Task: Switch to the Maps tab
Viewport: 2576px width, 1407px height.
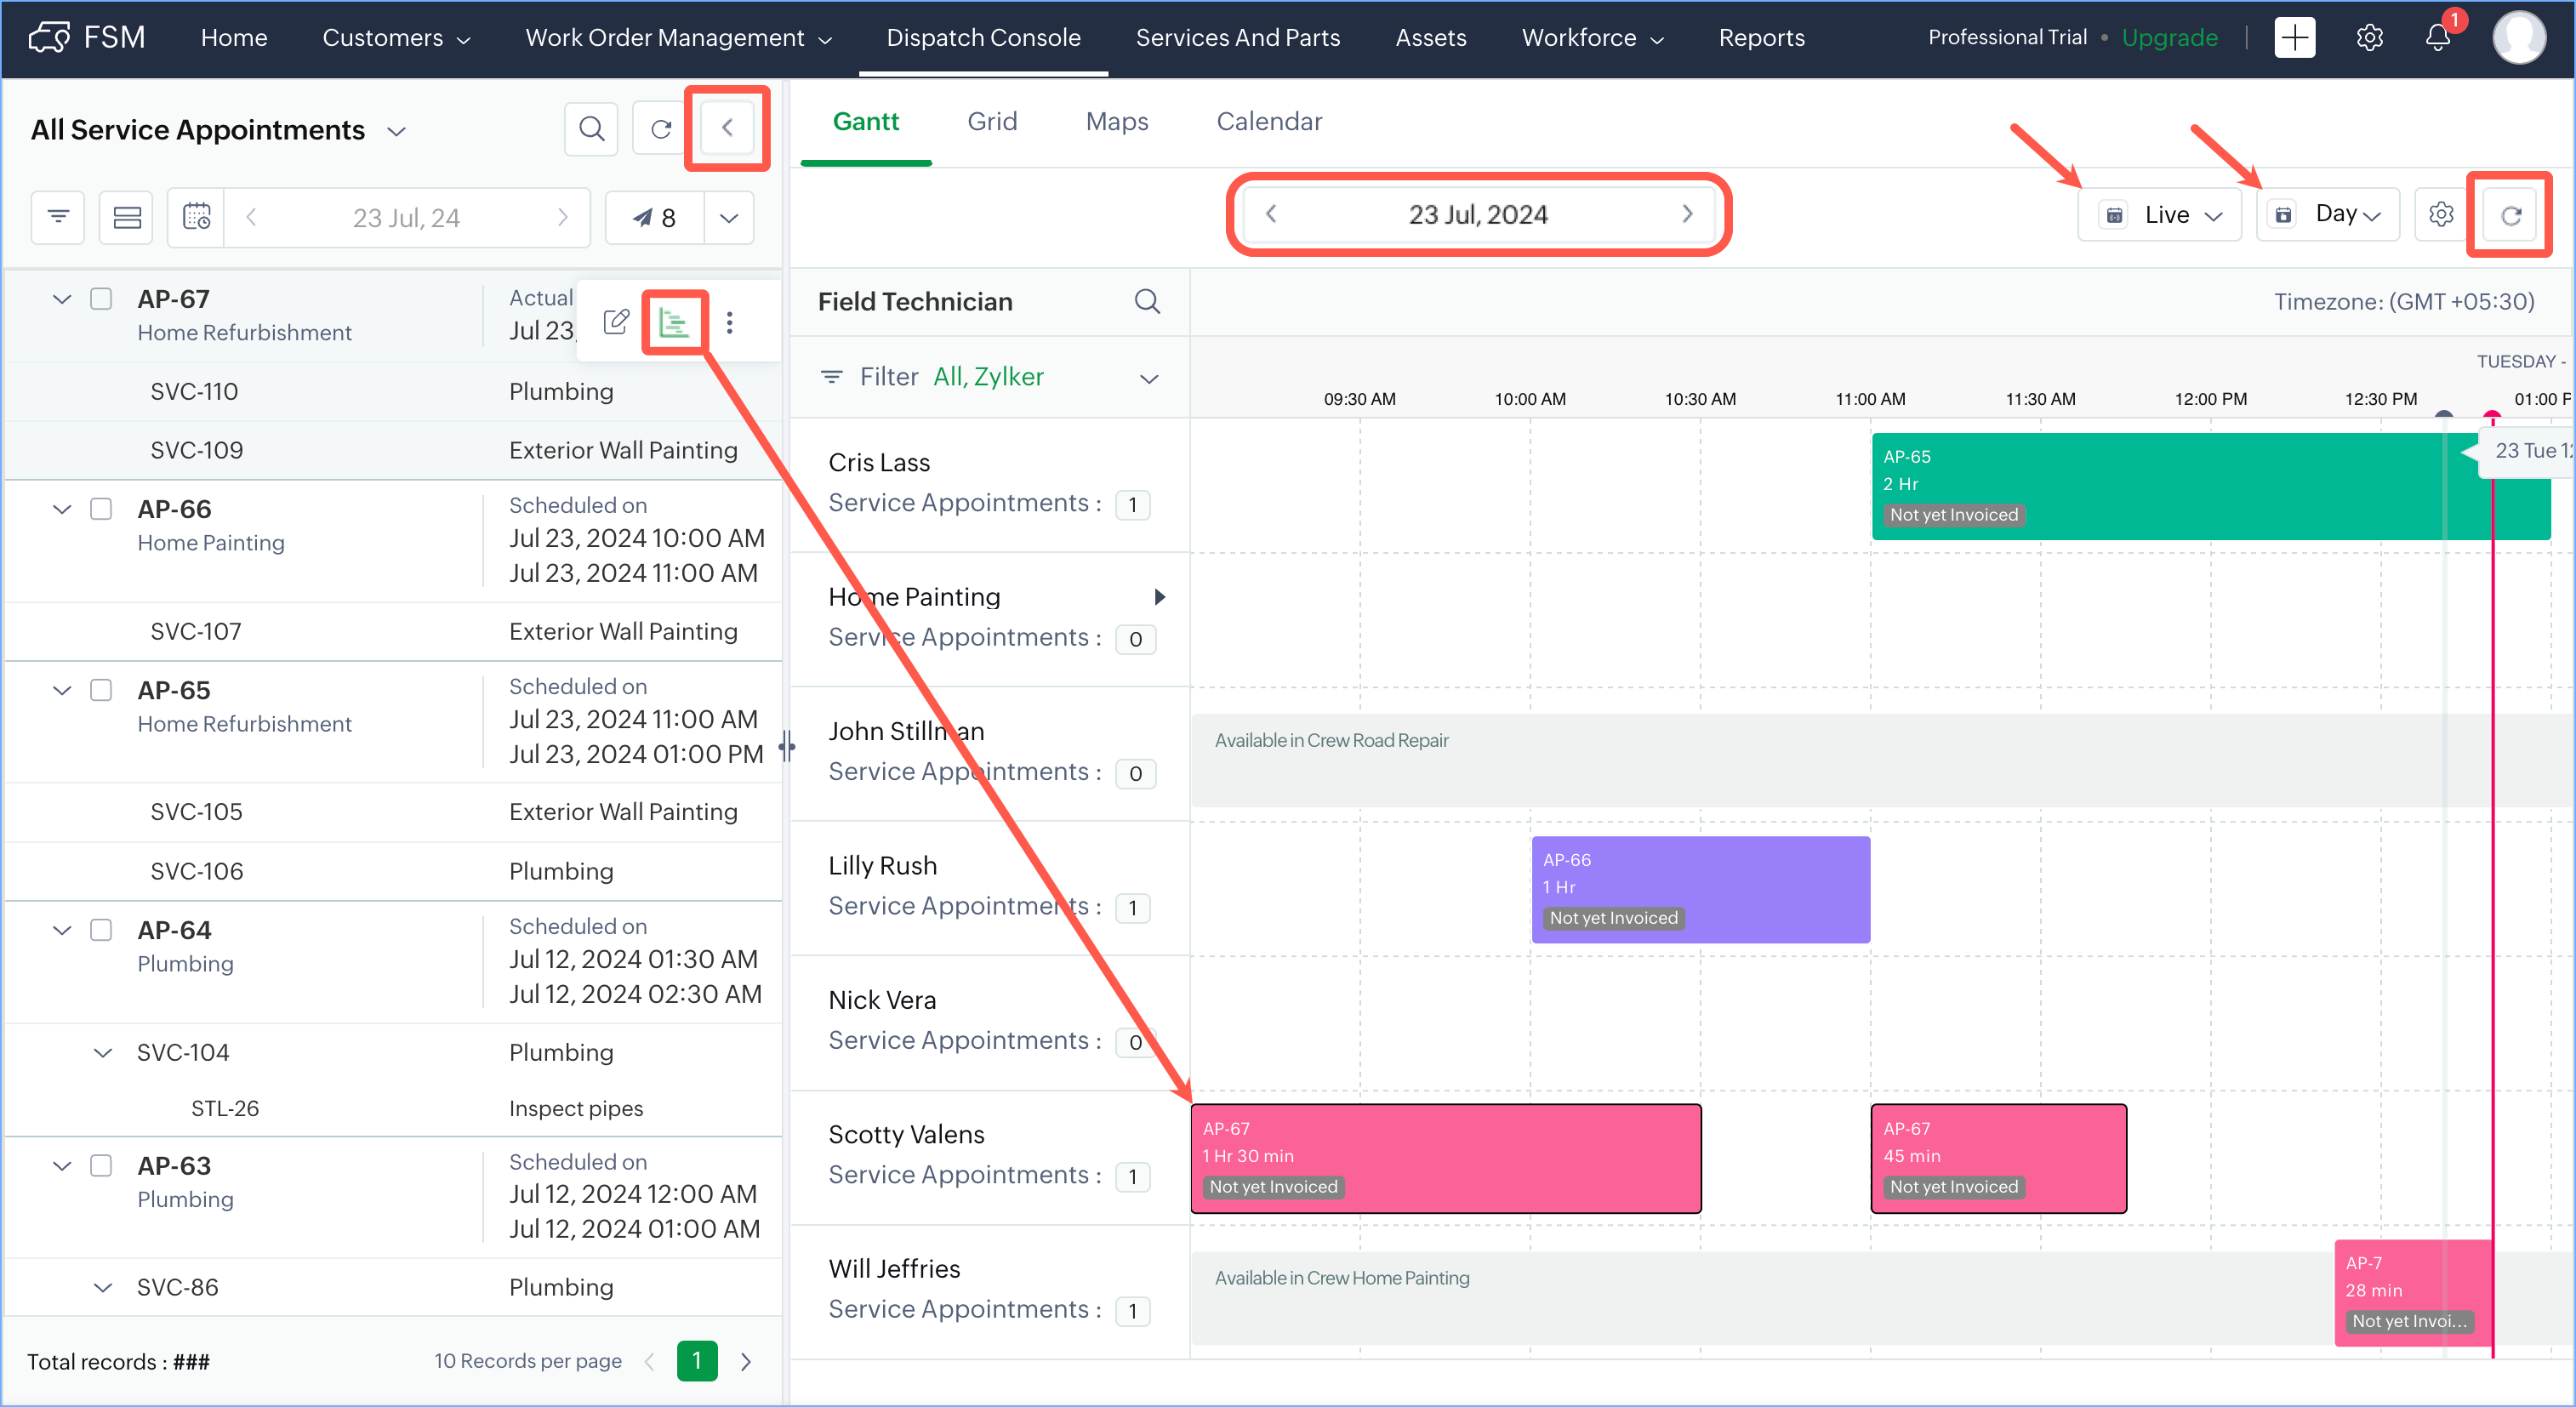Action: [1116, 121]
